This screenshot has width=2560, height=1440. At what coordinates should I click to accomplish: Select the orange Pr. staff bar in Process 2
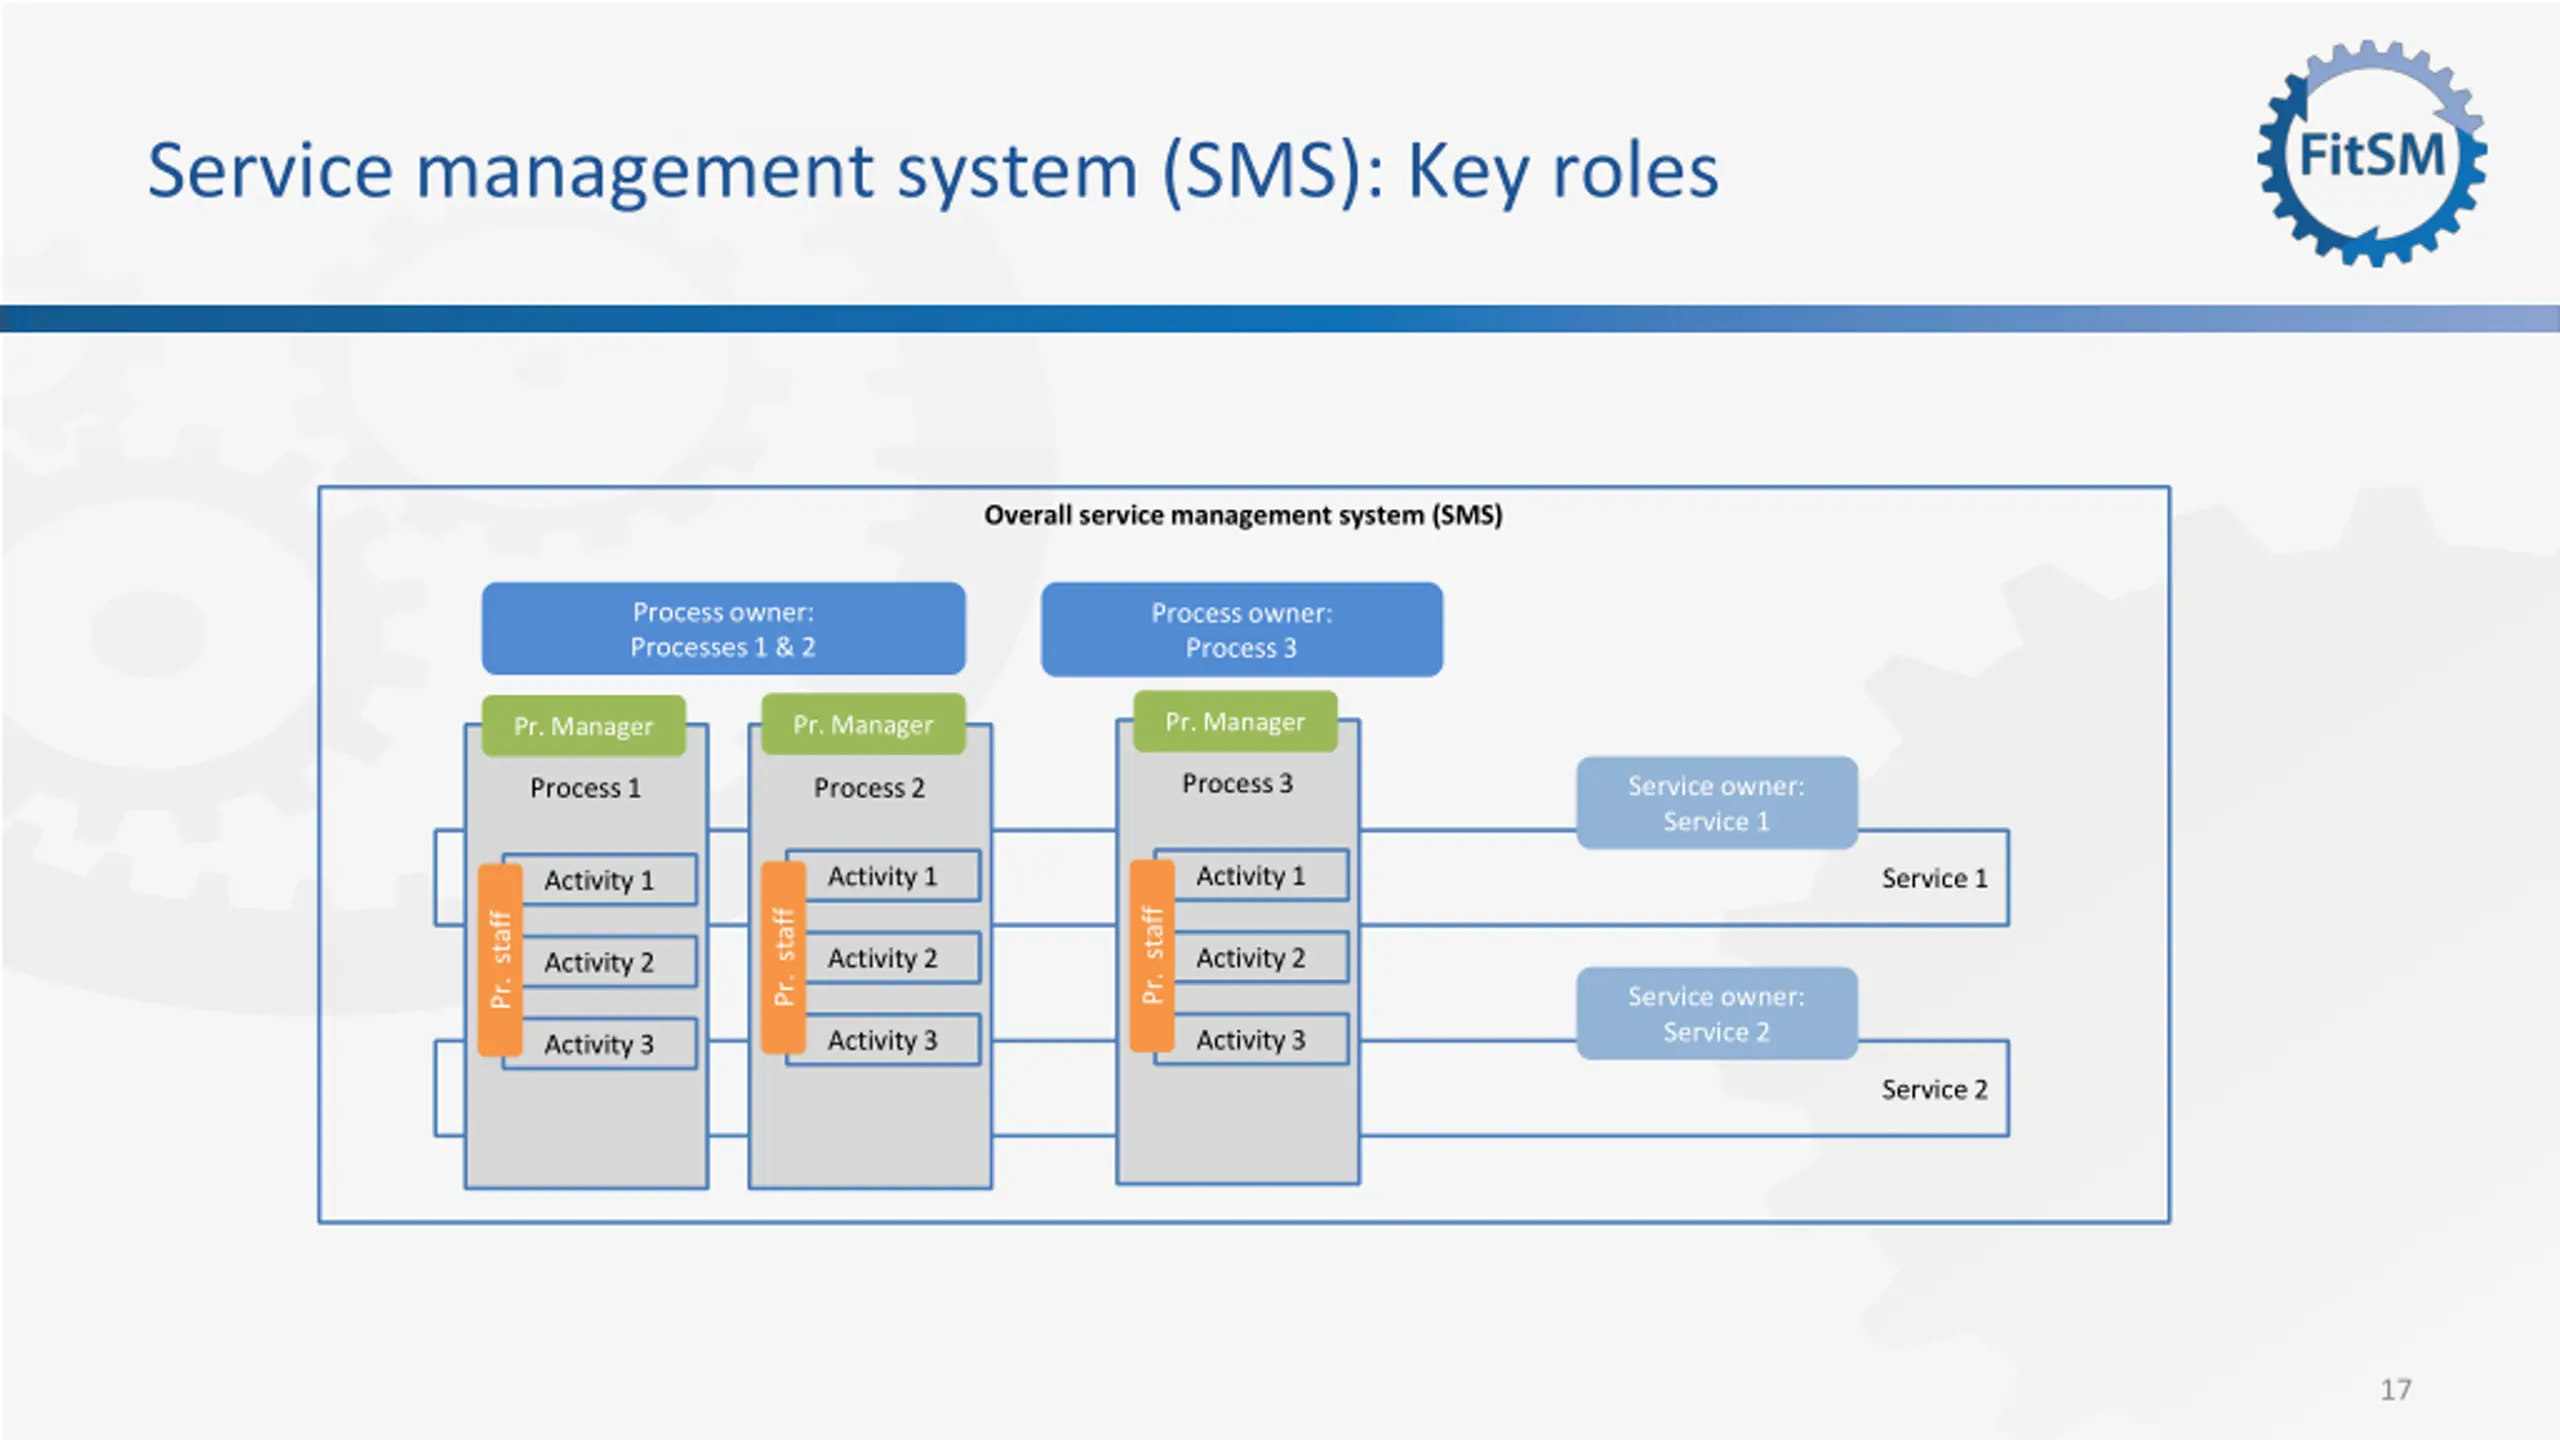coord(783,956)
